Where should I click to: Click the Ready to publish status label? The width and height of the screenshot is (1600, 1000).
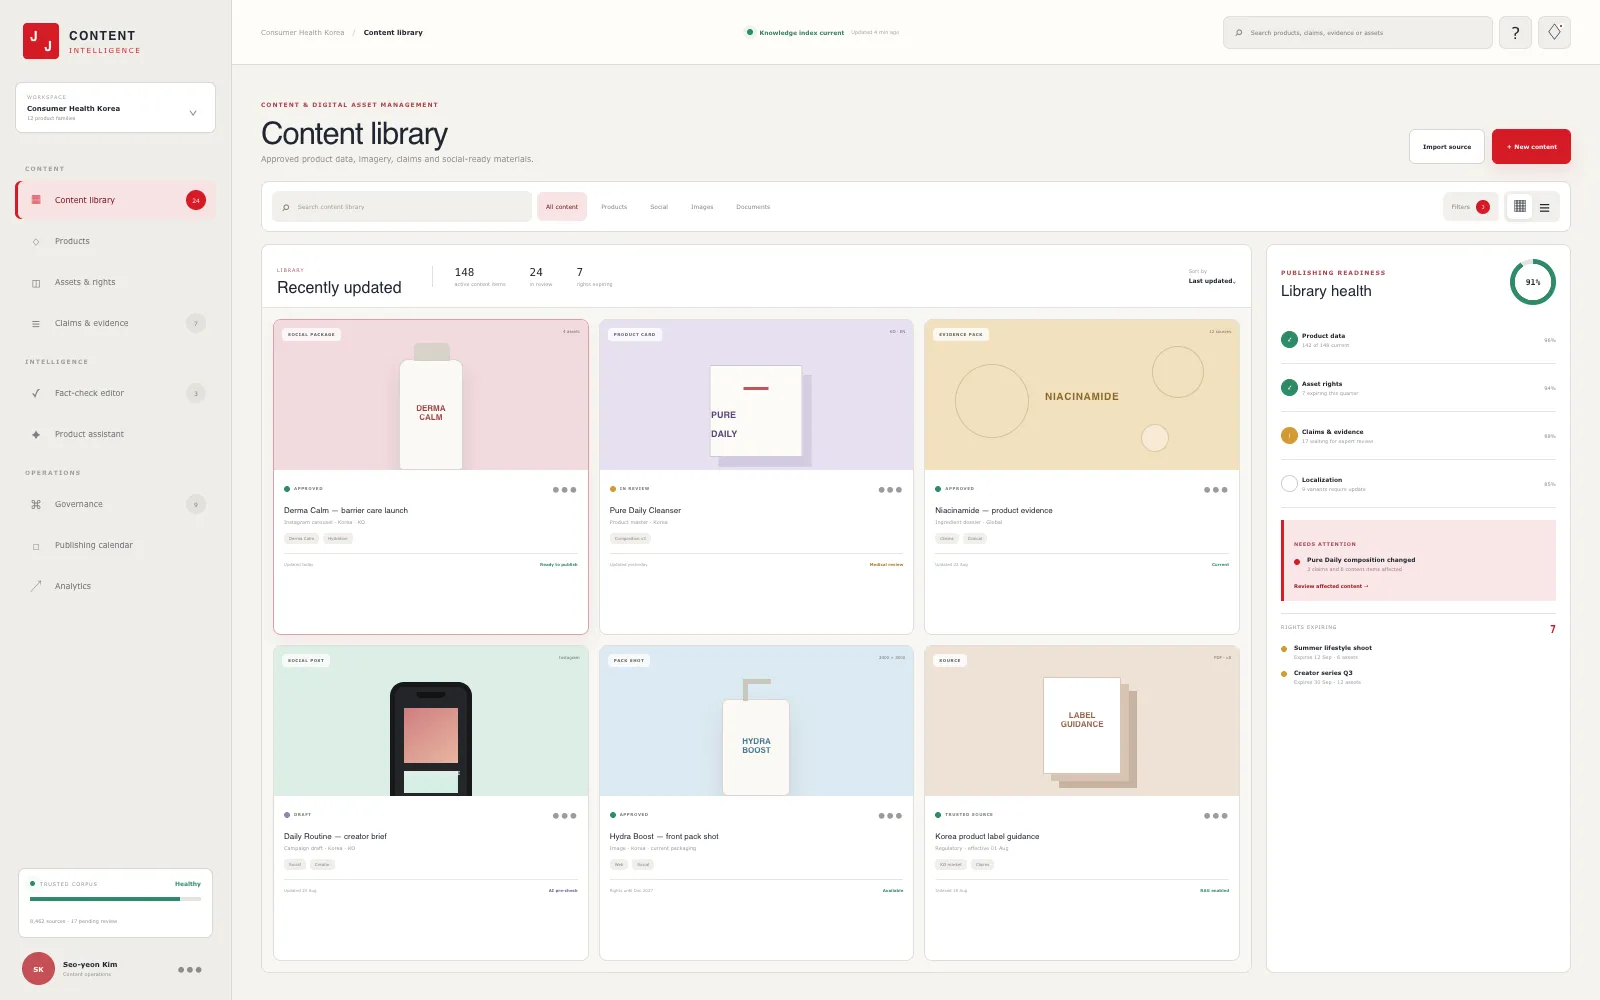point(559,565)
